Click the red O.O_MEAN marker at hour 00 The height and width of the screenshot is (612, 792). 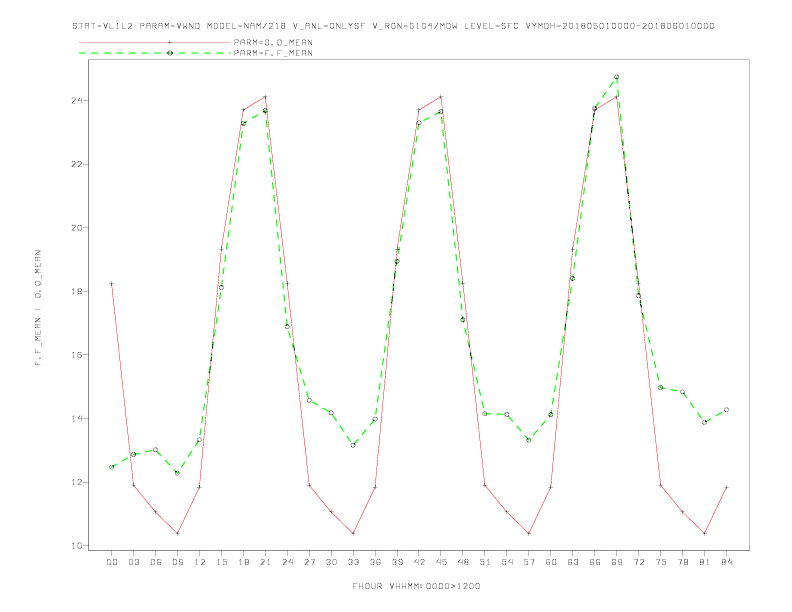[112, 284]
